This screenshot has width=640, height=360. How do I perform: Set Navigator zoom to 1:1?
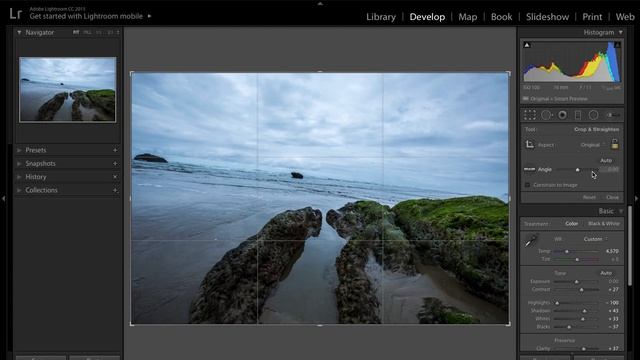pos(99,32)
